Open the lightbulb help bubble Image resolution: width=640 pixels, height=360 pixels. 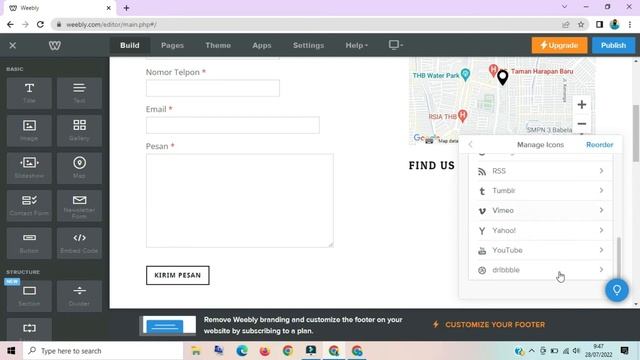tap(617, 290)
